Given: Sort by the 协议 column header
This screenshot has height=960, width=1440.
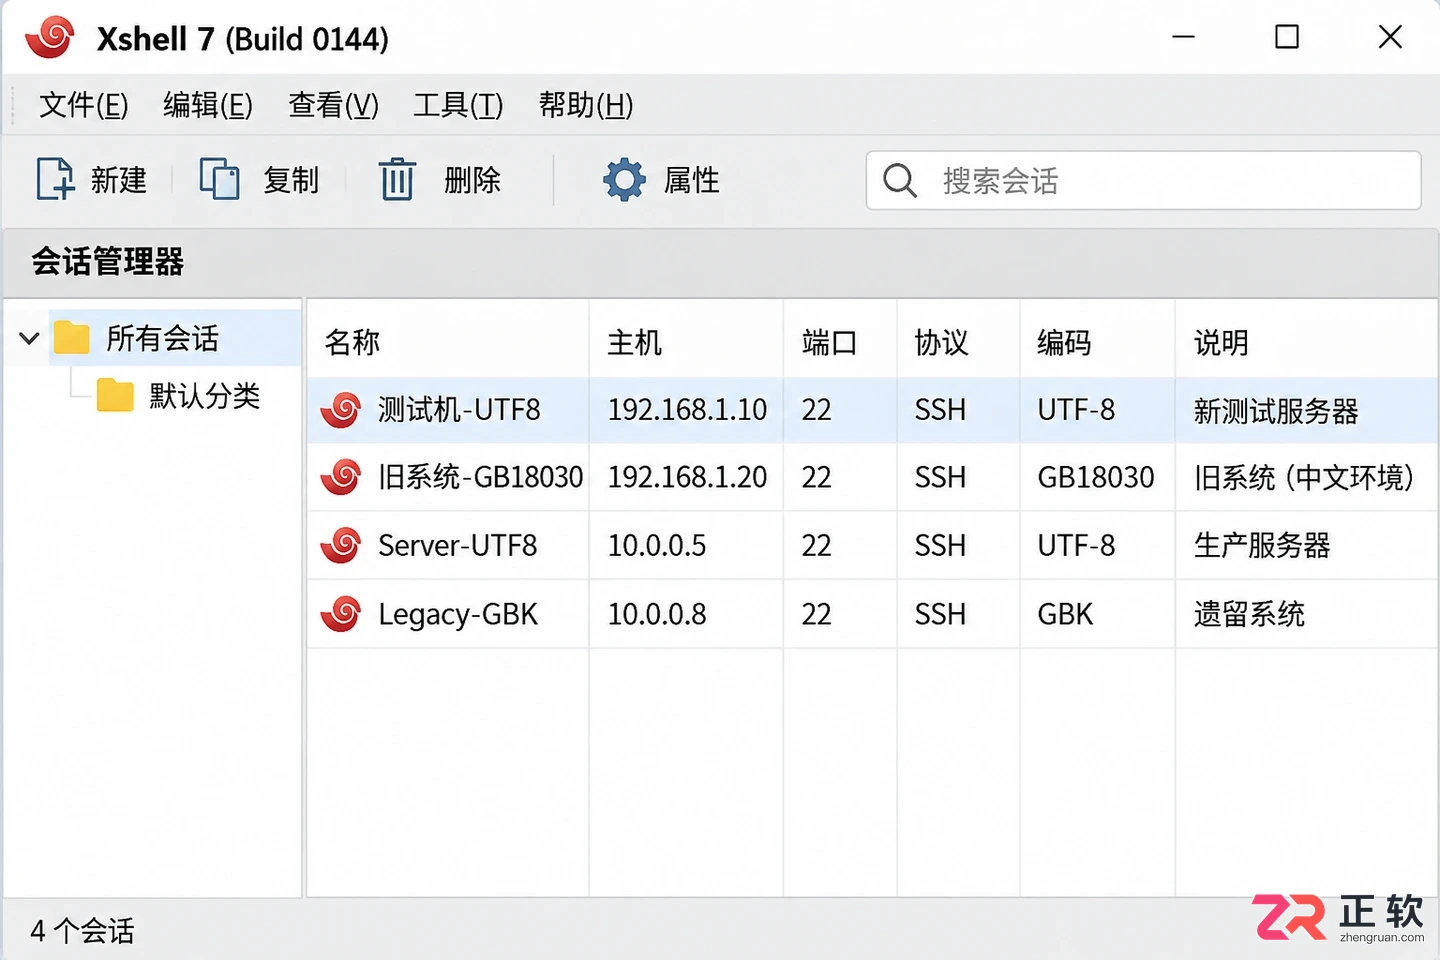Looking at the screenshot, I should point(942,342).
